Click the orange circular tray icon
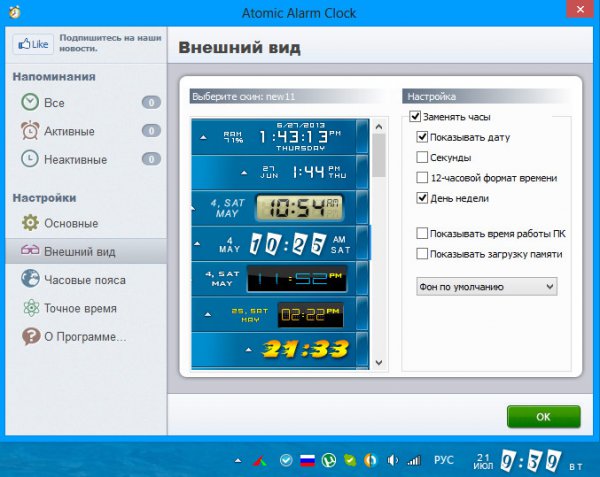 coord(370,460)
